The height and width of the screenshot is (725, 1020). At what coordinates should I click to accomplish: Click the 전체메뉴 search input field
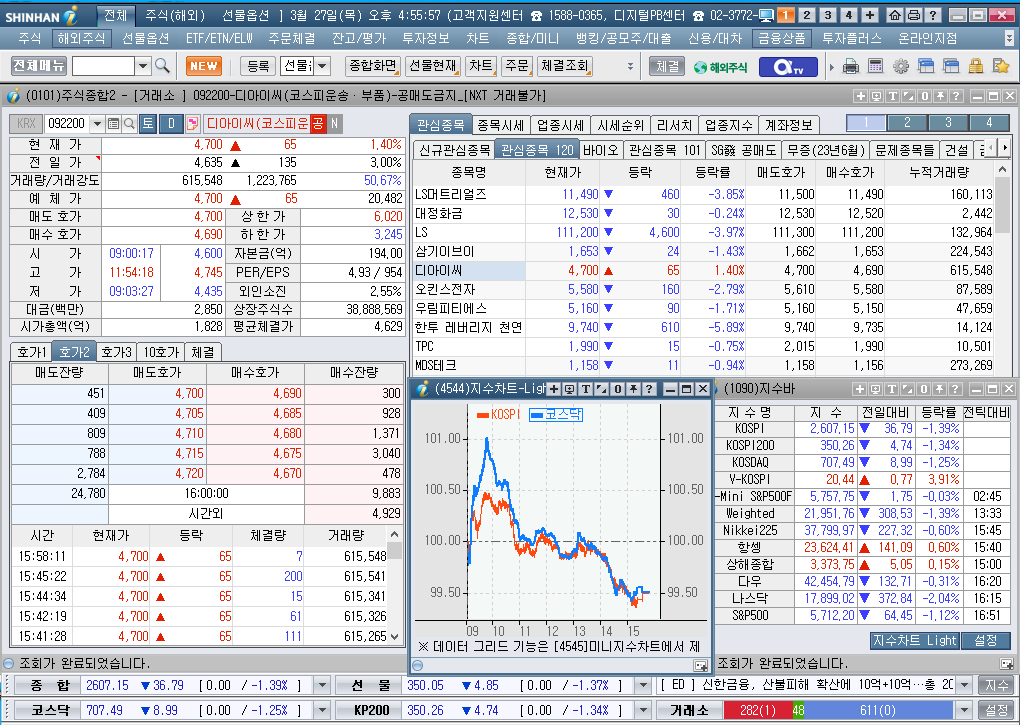click(x=103, y=66)
